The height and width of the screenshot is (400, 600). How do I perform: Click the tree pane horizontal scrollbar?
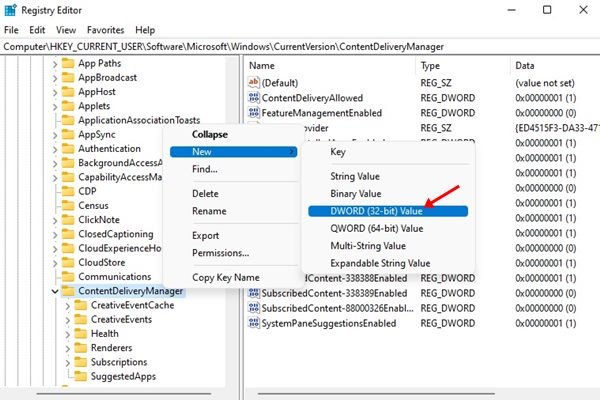pyautogui.click(x=124, y=393)
